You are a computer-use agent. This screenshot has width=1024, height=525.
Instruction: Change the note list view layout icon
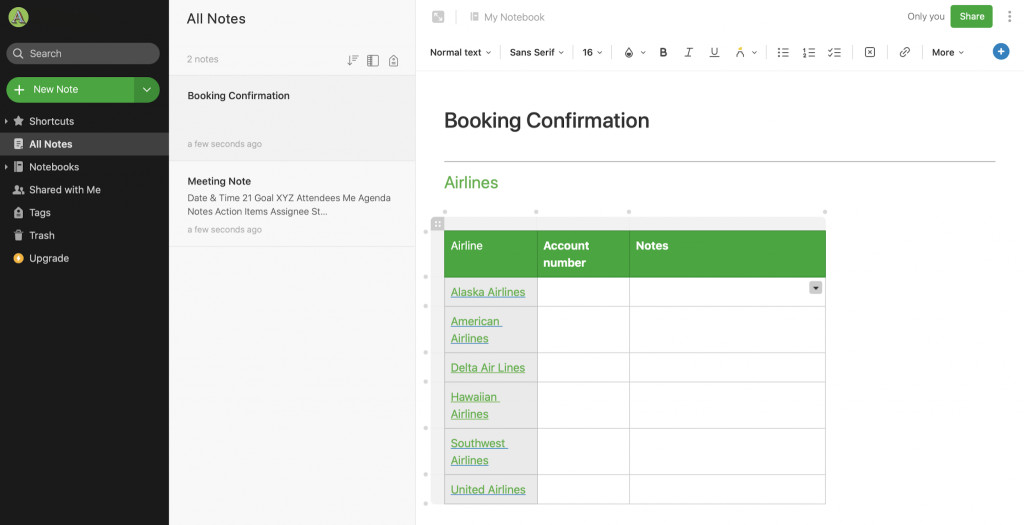(373, 60)
